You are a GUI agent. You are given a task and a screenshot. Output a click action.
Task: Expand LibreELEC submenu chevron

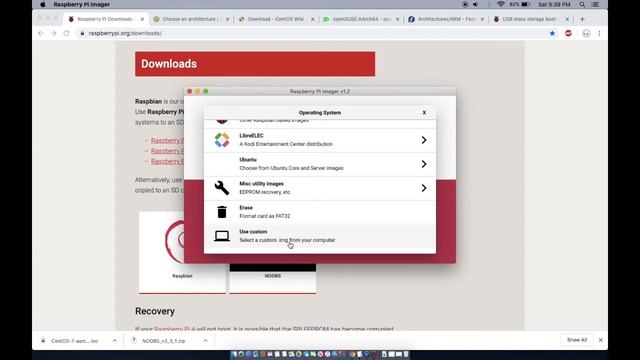424,140
